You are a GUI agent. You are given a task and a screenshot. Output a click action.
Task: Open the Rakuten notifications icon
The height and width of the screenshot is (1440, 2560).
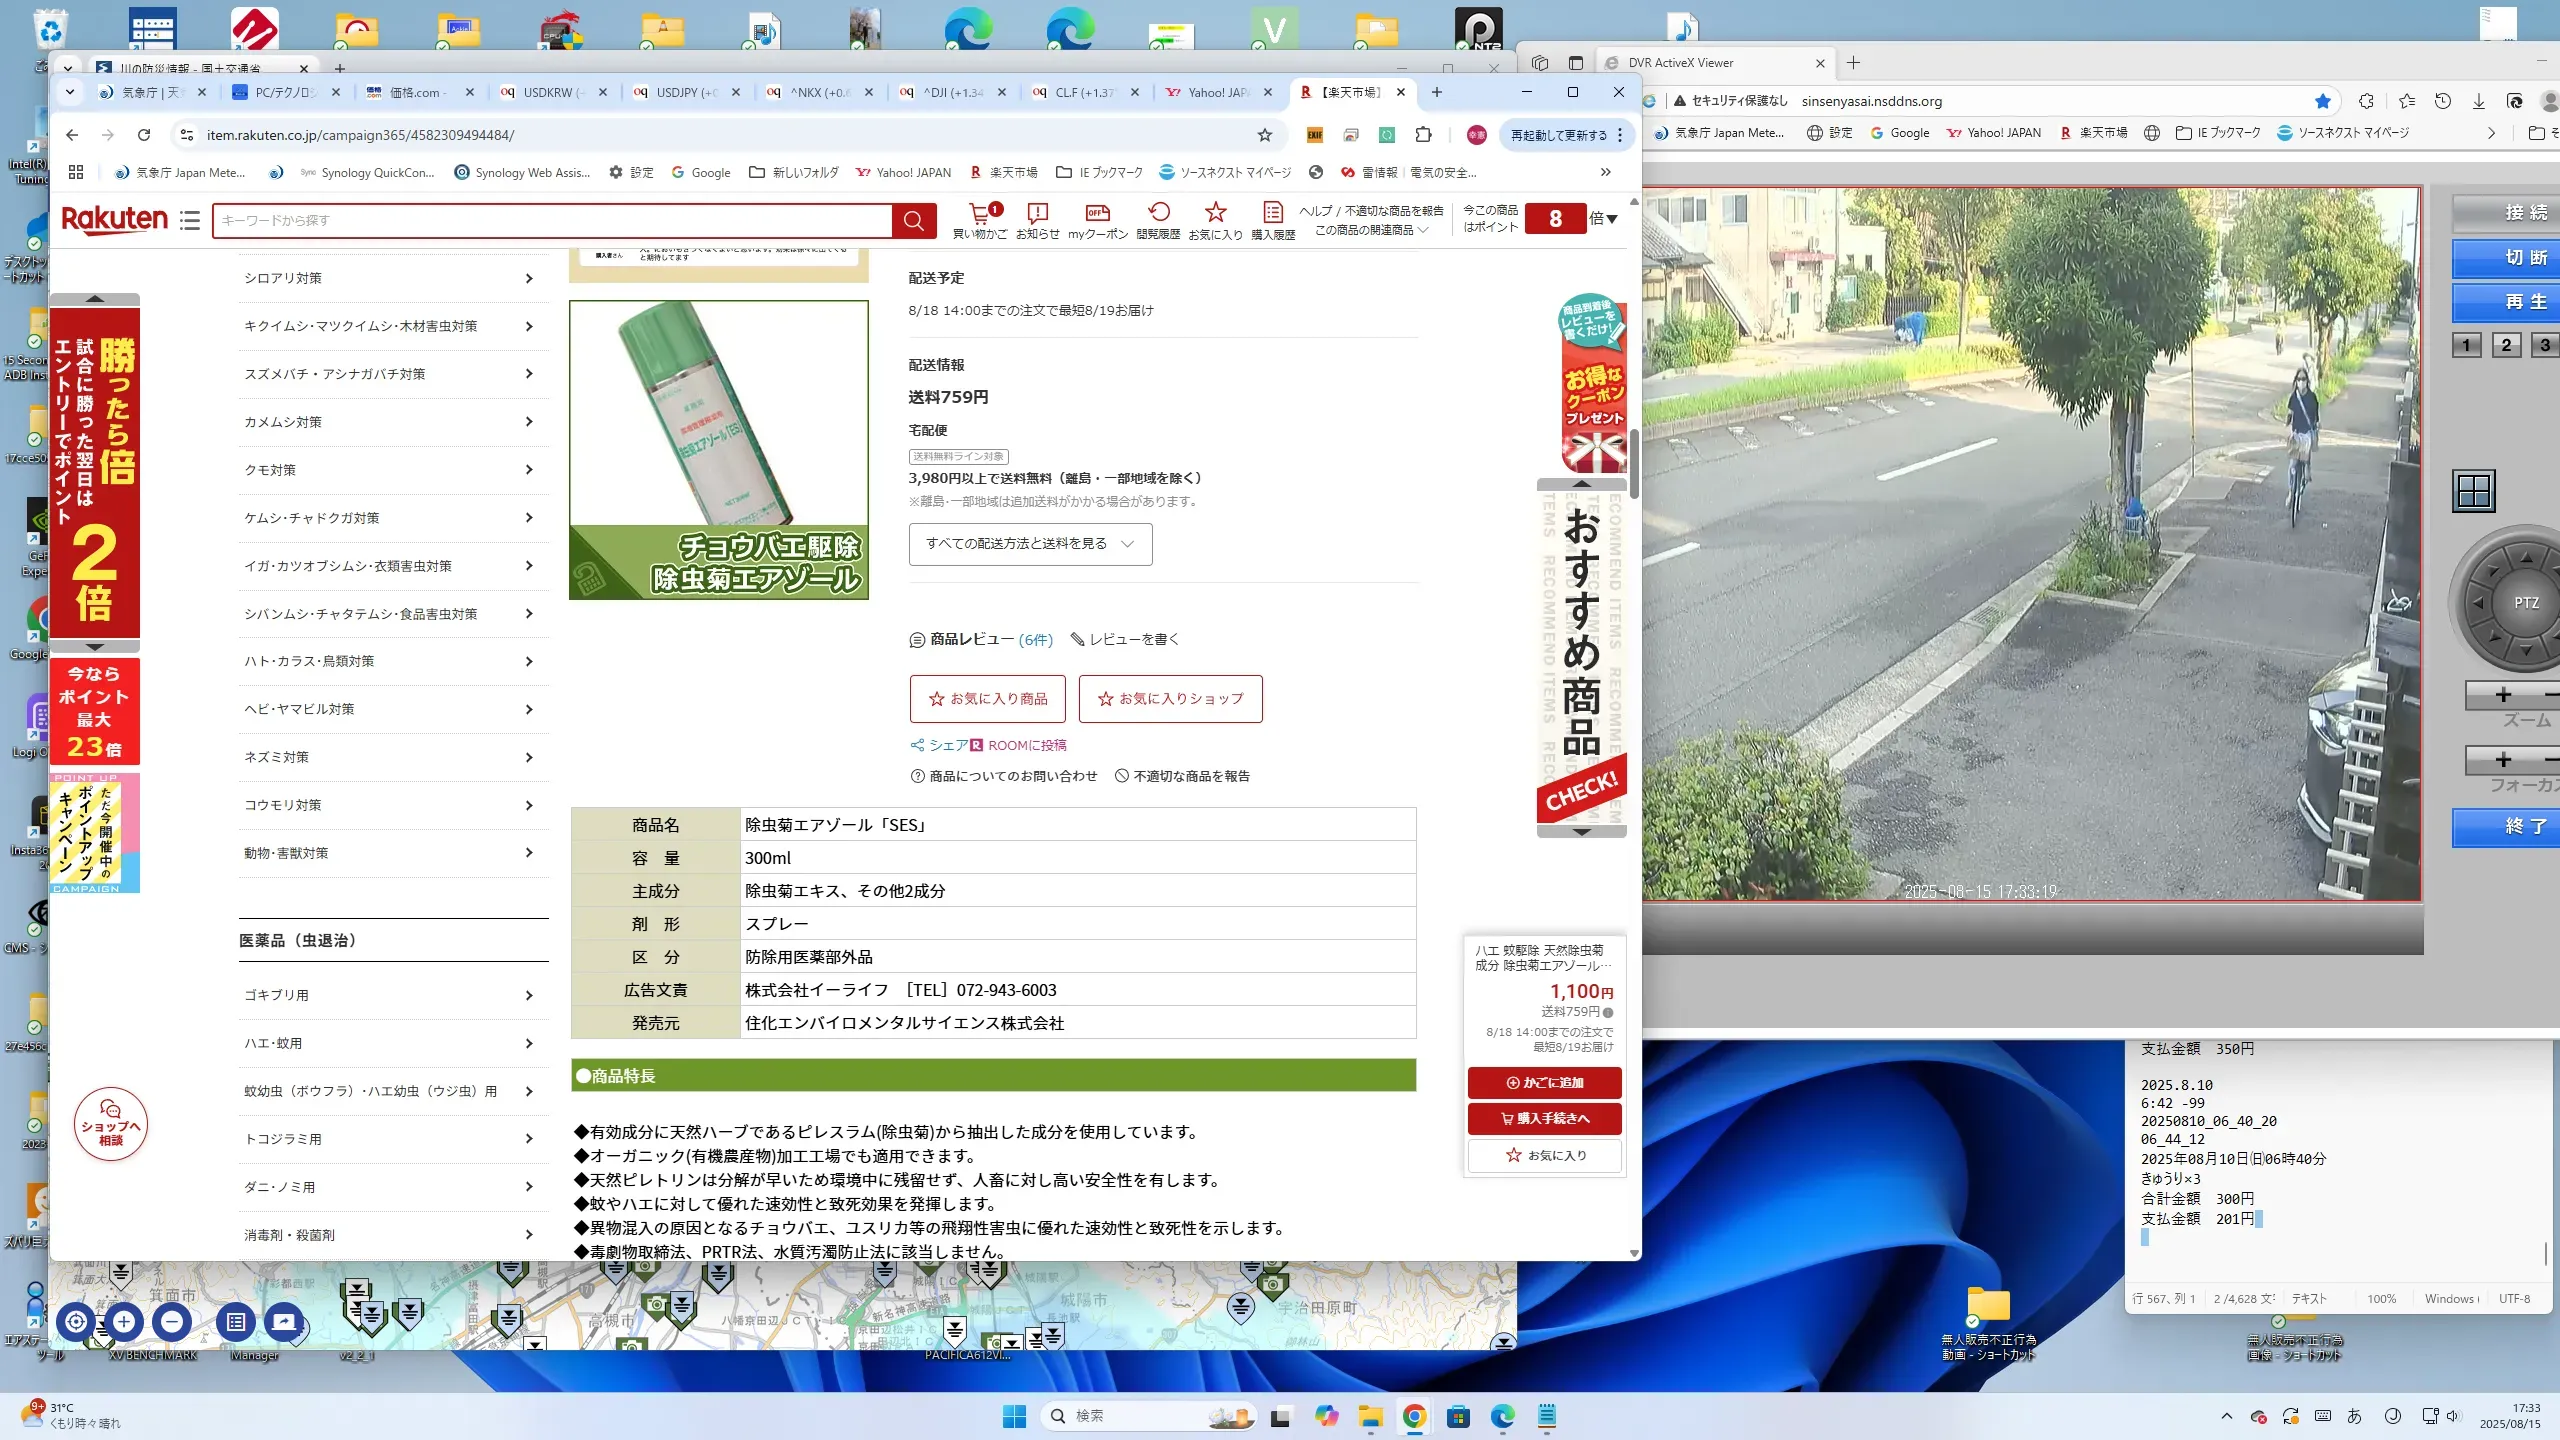click(x=1037, y=213)
